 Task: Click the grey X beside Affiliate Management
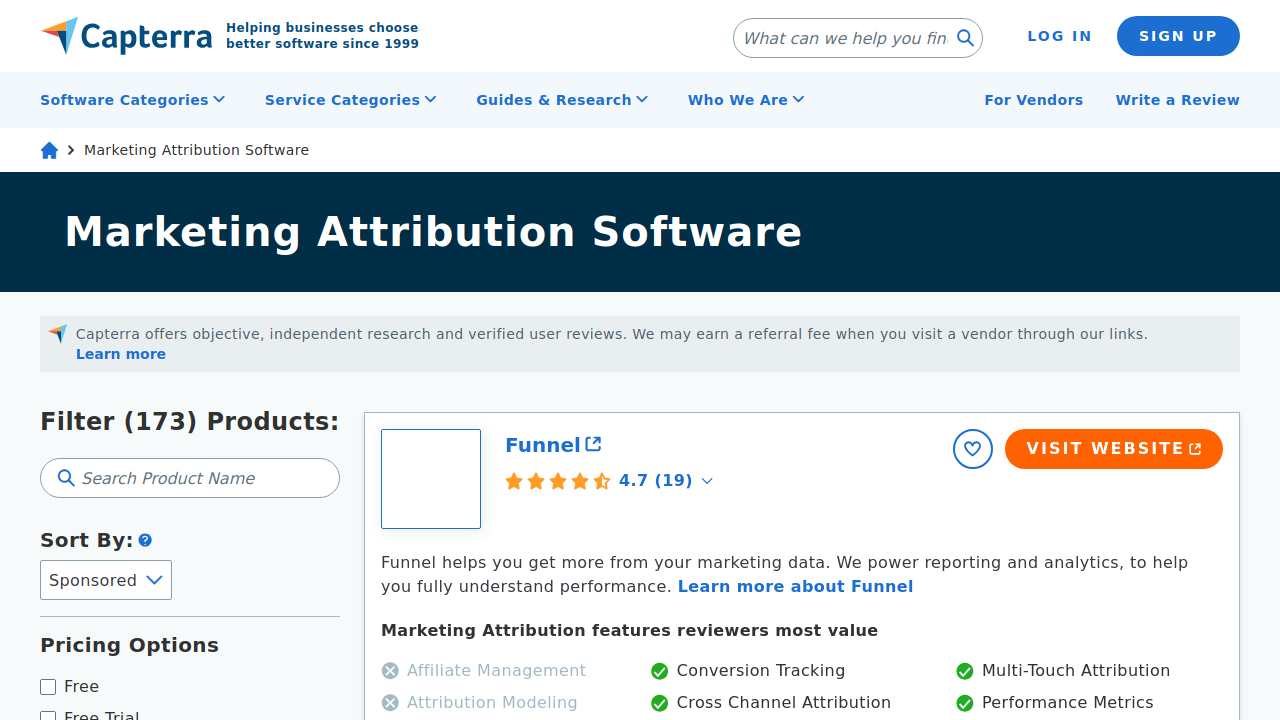tap(390, 671)
